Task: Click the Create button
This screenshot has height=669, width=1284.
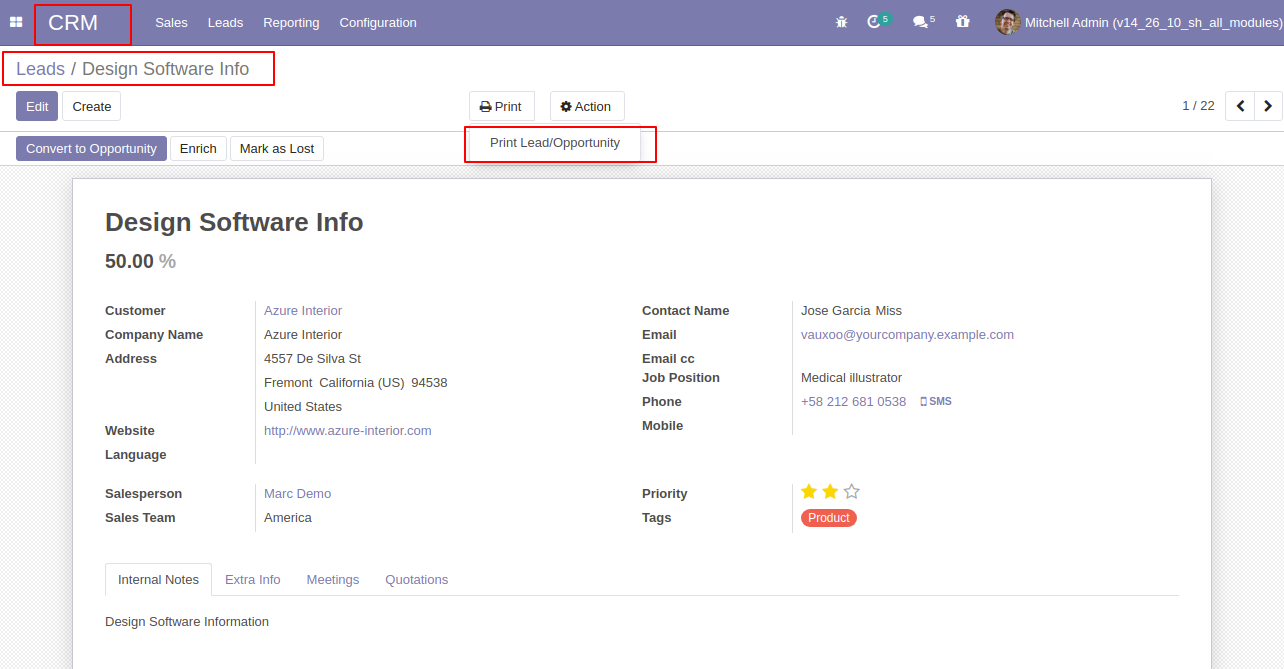Action: 92,106
